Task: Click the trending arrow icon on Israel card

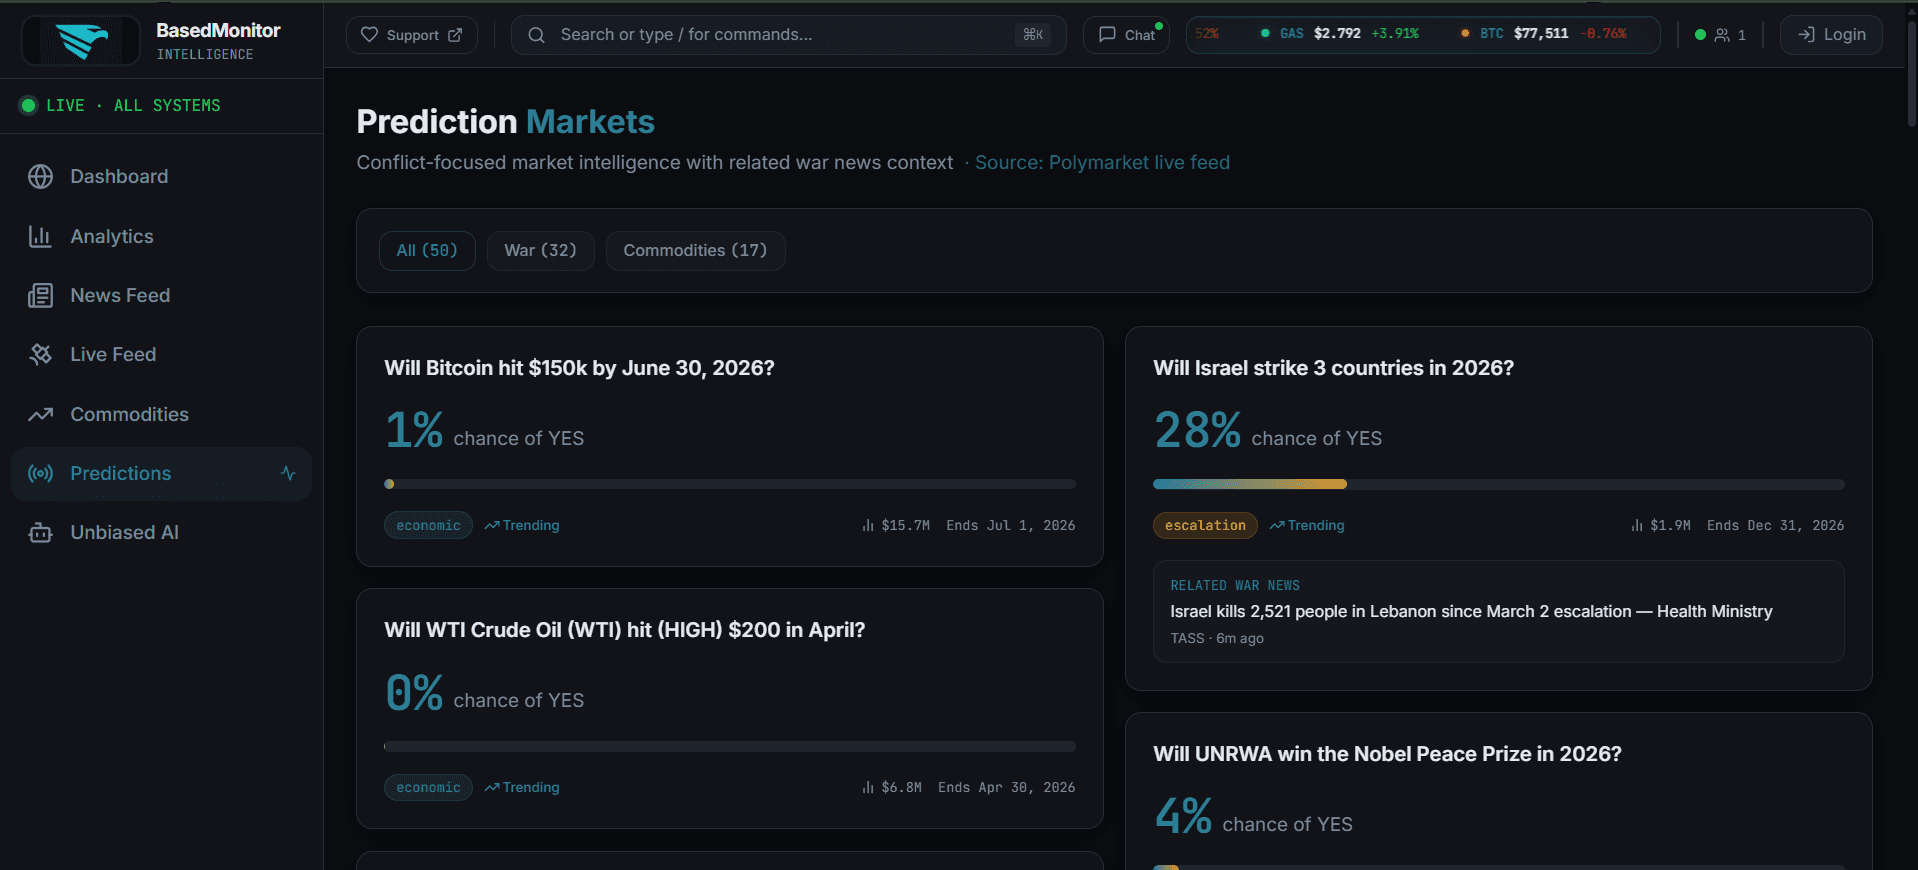Action: pyautogui.click(x=1277, y=526)
